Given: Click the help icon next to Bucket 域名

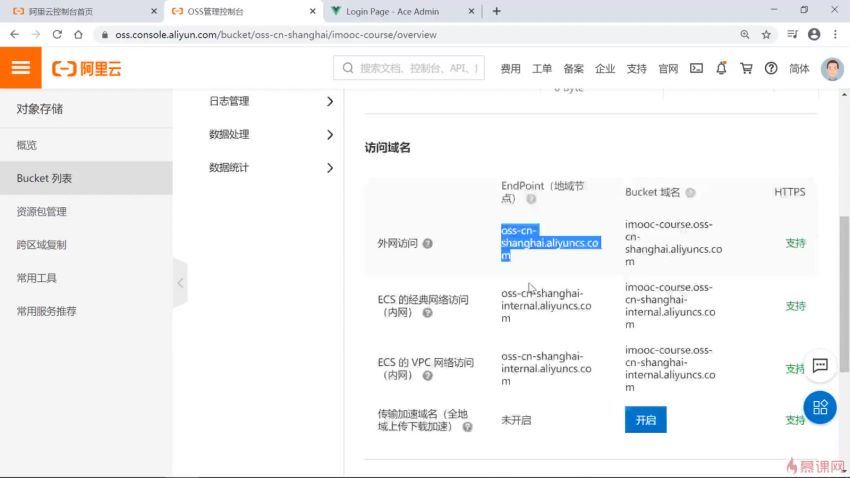Looking at the screenshot, I should point(690,193).
